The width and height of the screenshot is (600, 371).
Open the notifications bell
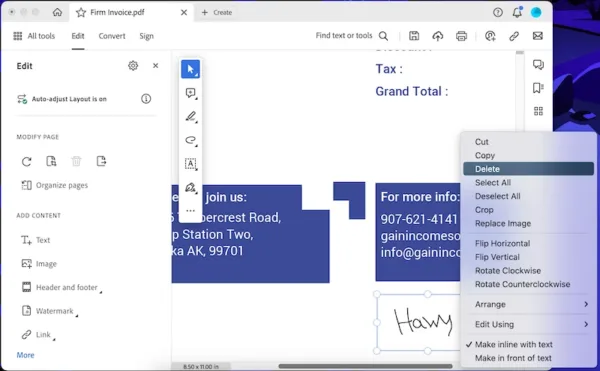point(517,13)
